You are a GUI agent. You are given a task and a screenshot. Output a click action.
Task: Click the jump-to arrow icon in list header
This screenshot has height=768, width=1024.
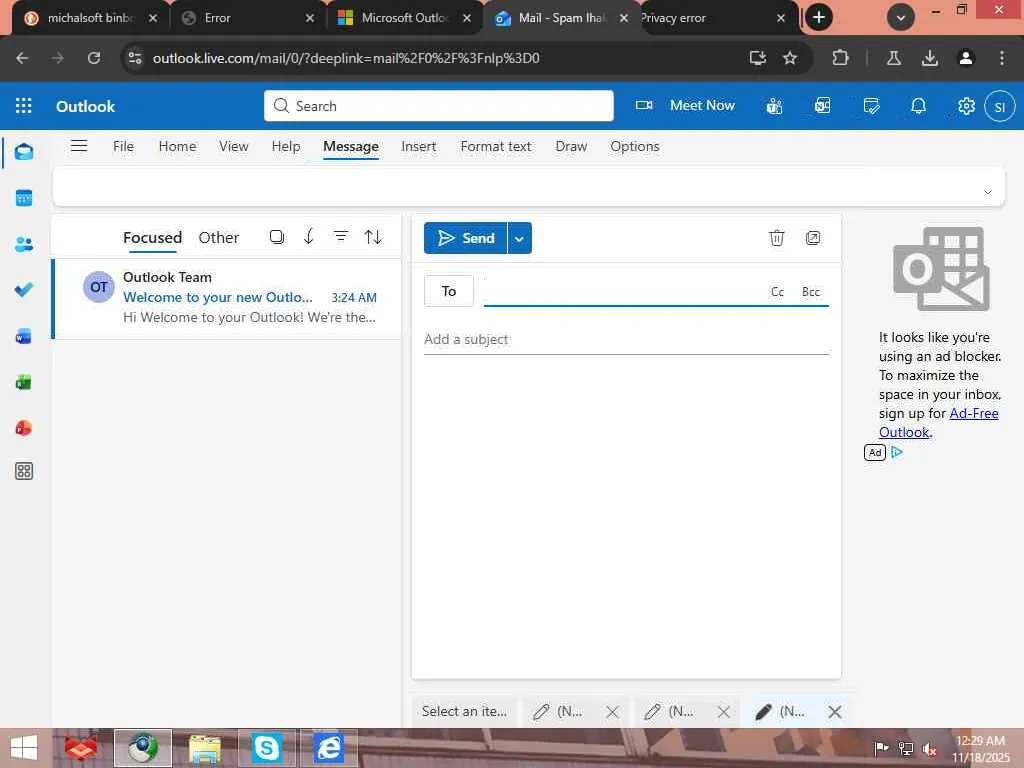click(x=309, y=236)
